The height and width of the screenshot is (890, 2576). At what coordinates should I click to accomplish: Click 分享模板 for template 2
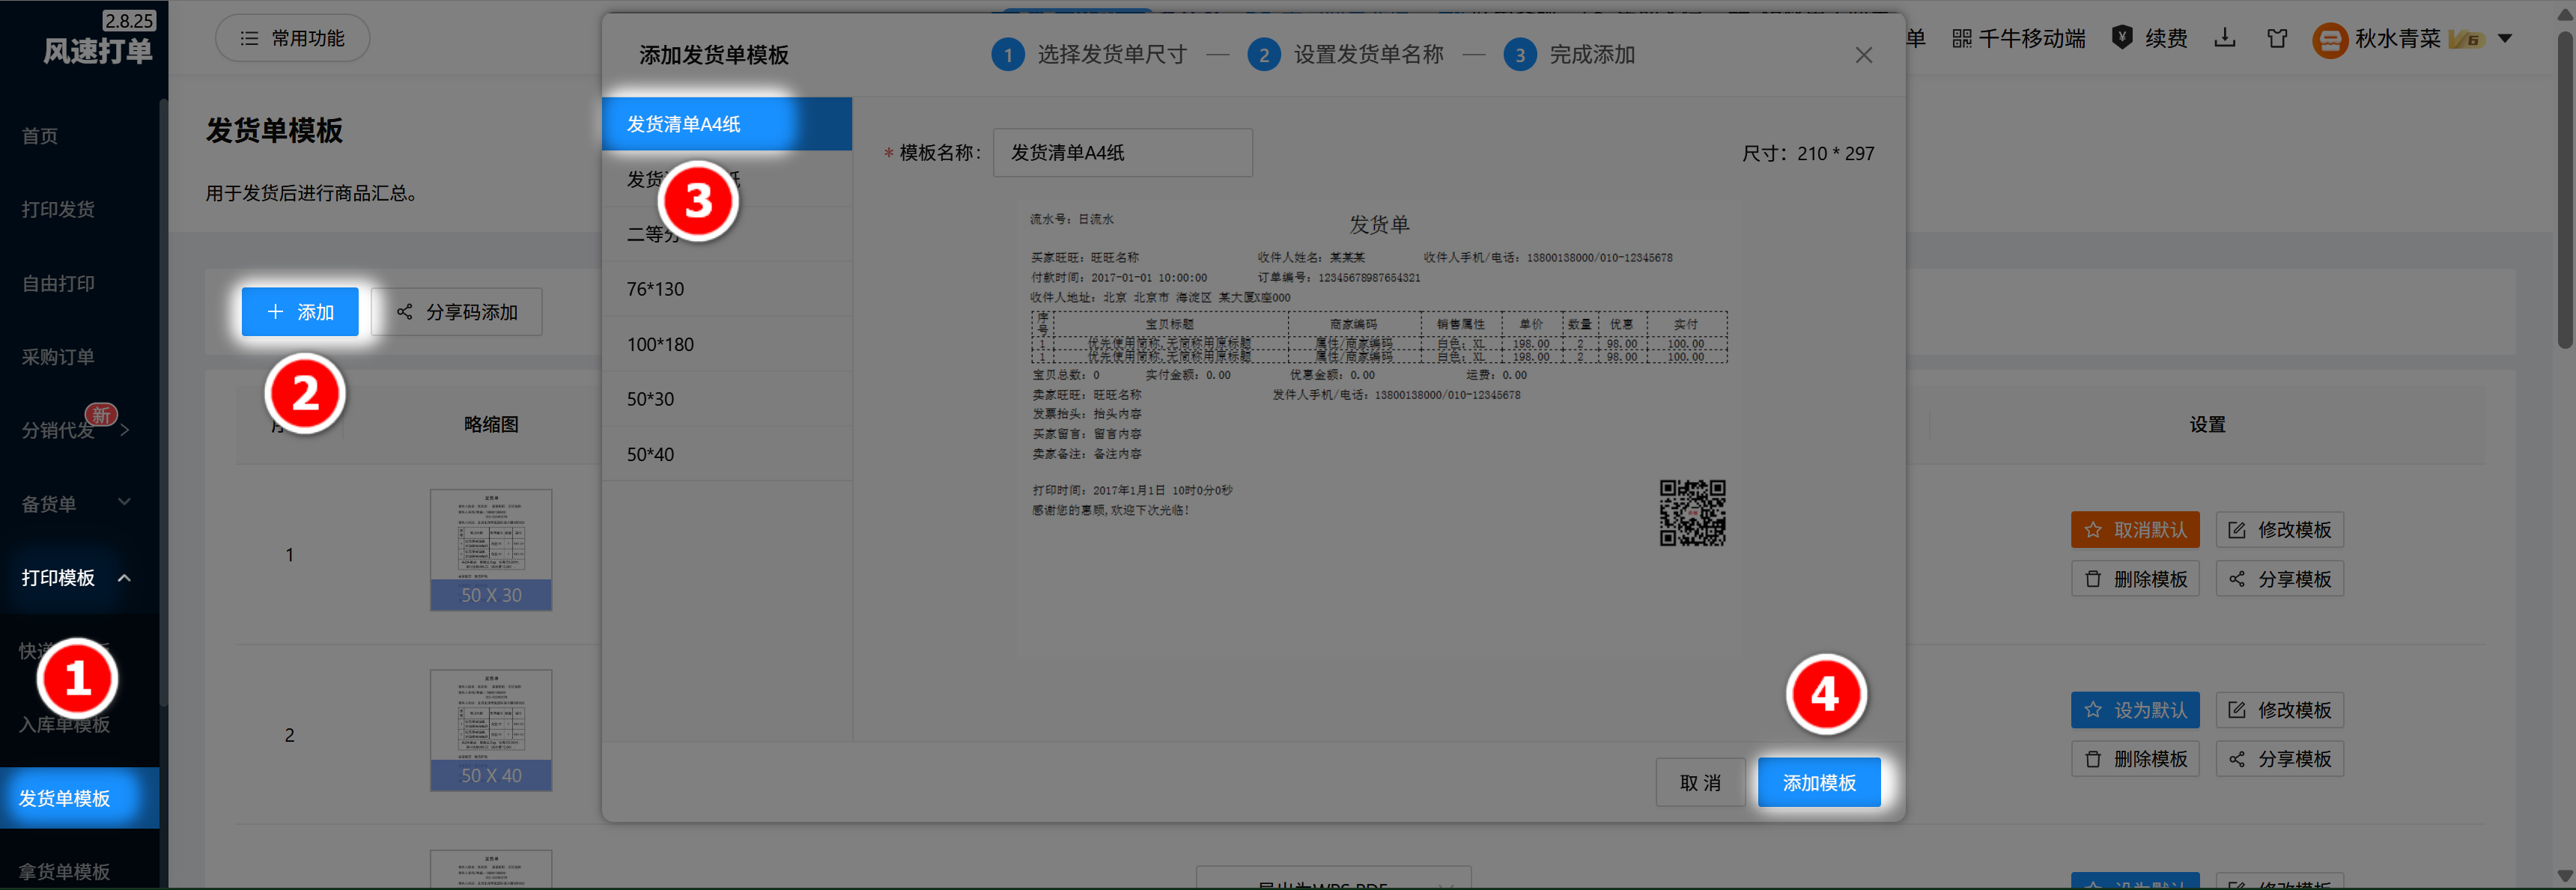pyautogui.click(x=2279, y=759)
